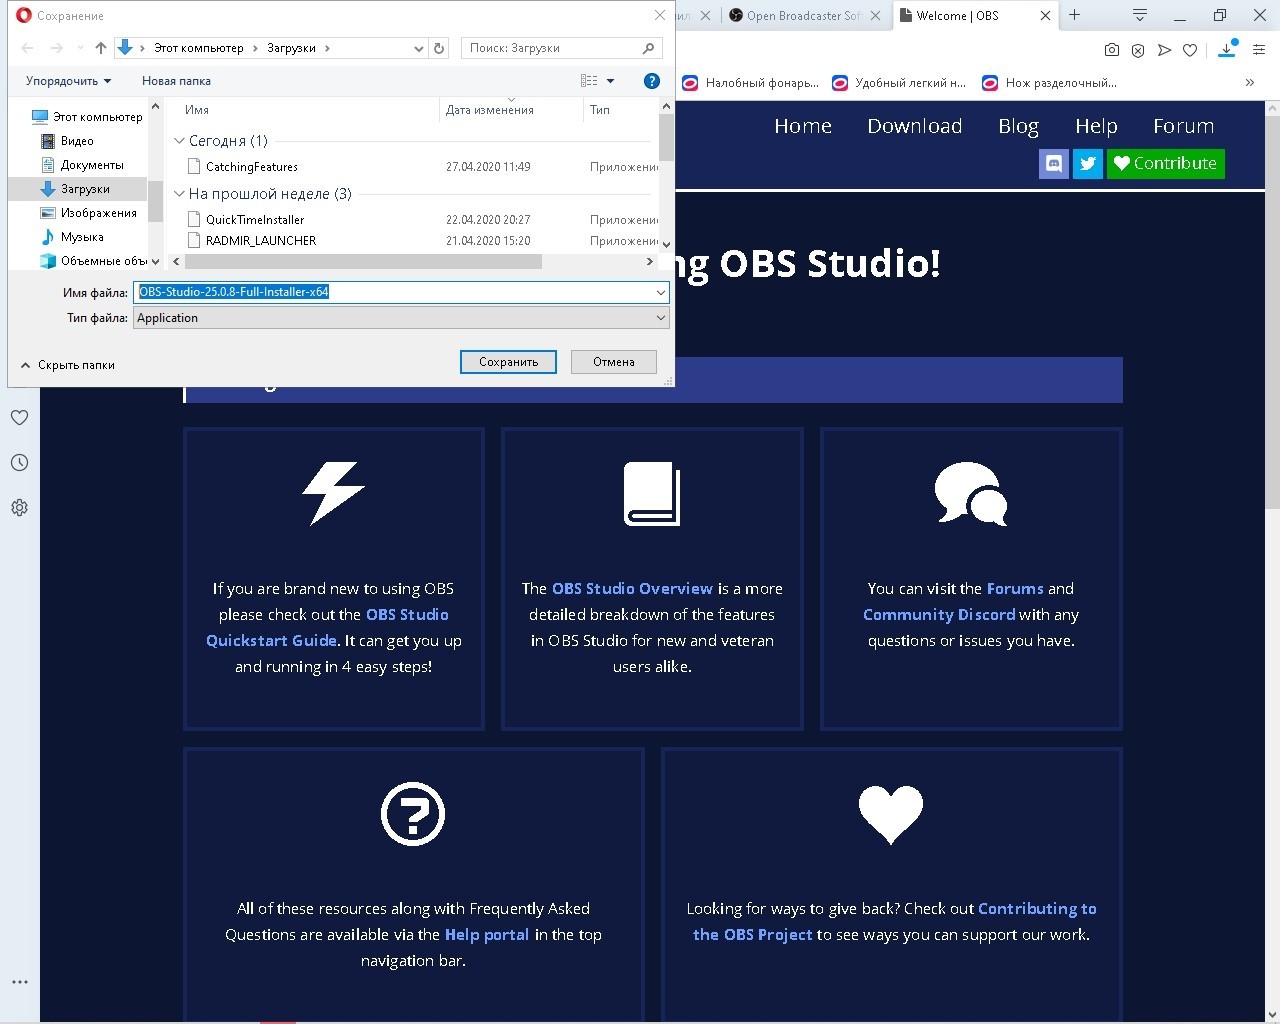
Task: Open the ad blocker shield icon
Action: point(1138,50)
